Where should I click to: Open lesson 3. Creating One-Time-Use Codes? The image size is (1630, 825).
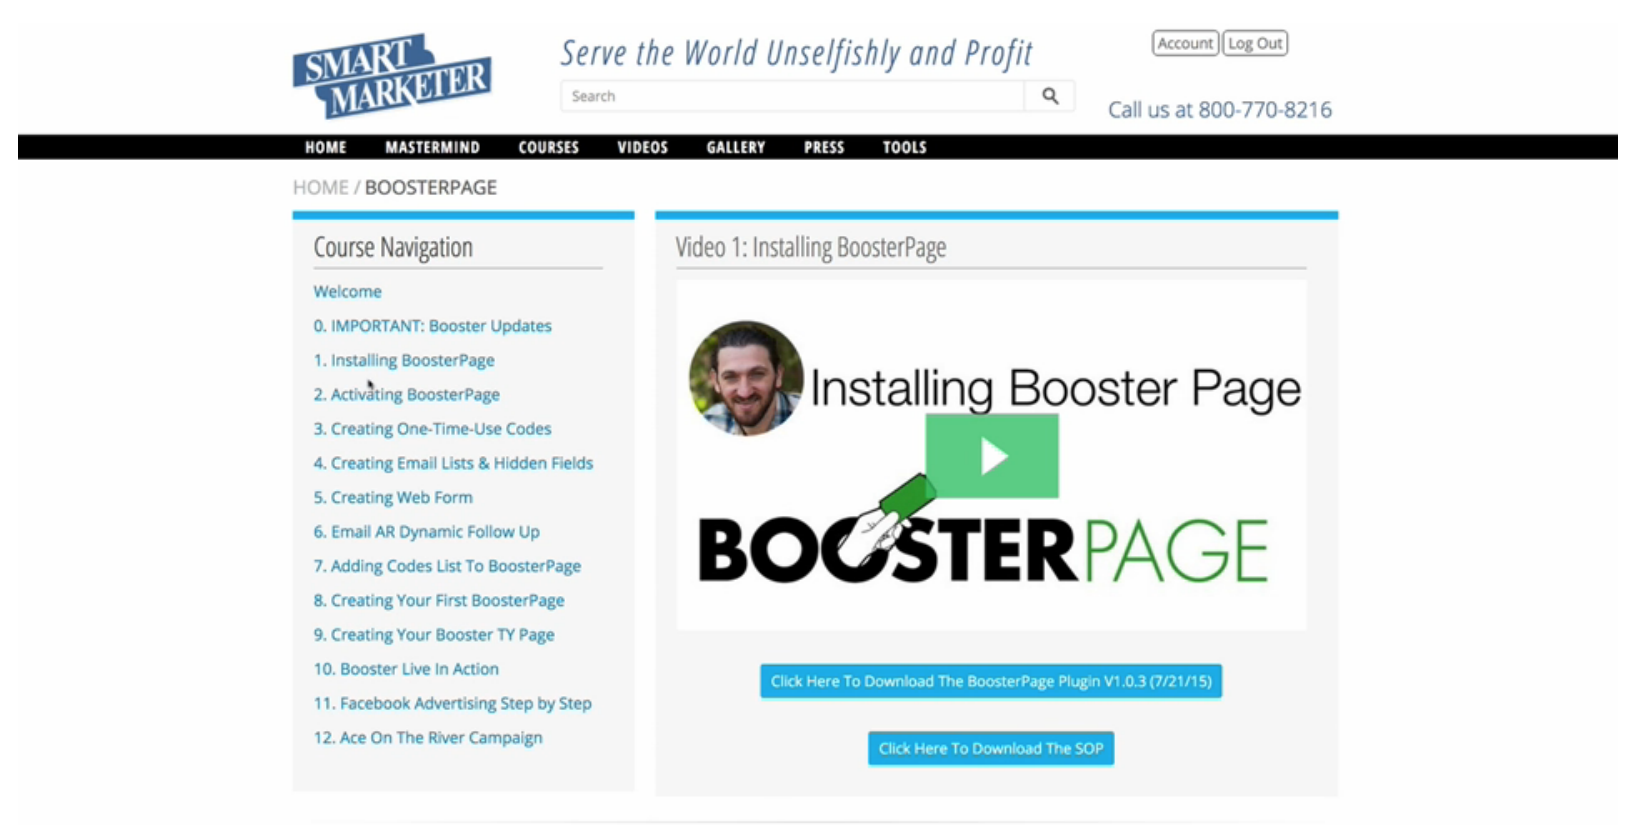432,429
